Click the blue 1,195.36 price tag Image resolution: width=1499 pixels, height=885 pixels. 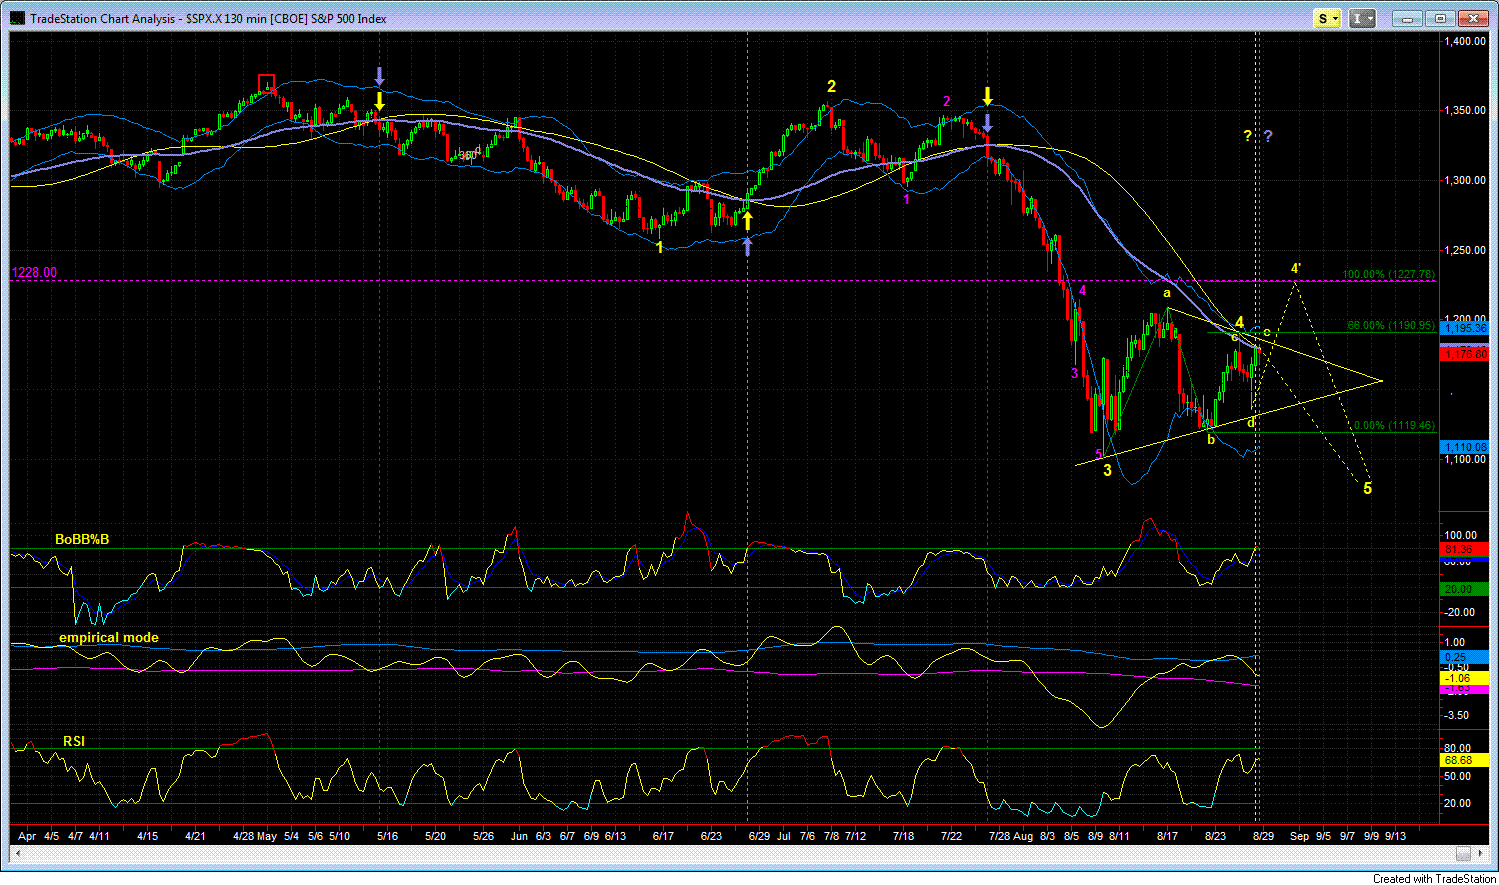pyautogui.click(x=1465, y=328)
